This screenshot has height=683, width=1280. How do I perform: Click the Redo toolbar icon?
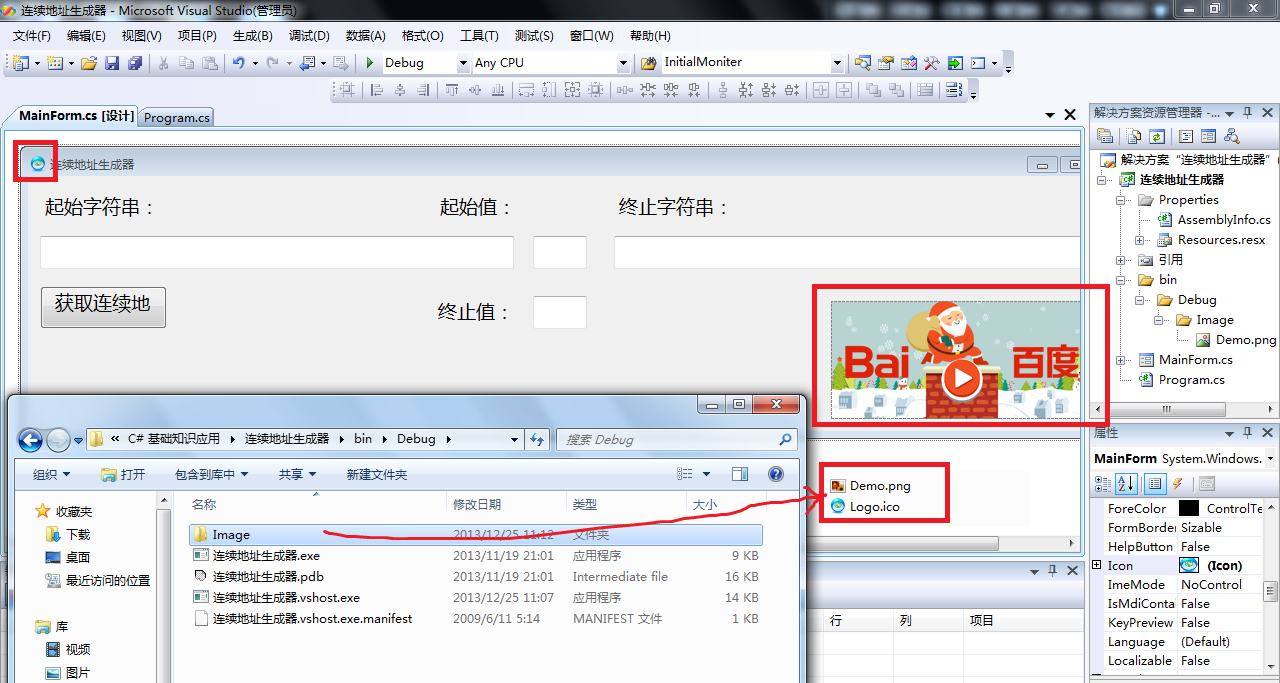tap(272, 63)
